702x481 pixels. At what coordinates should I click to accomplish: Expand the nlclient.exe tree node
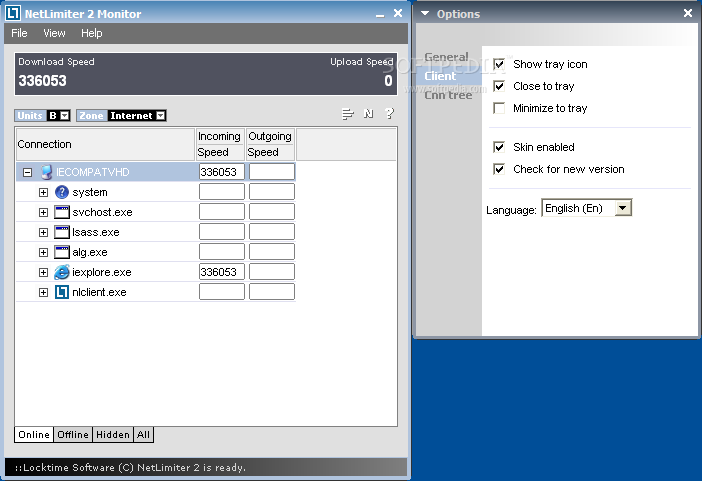(43, 292)
